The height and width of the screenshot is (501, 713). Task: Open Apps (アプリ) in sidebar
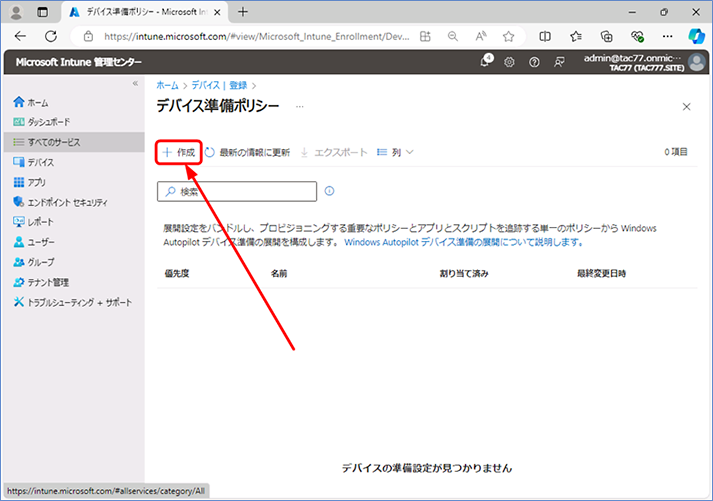point(30,182)
